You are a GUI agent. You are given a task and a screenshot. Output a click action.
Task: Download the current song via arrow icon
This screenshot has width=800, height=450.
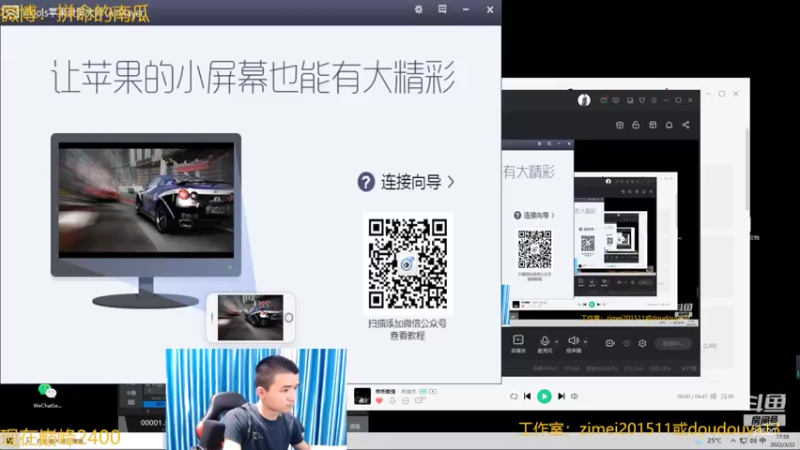[392, 401]
